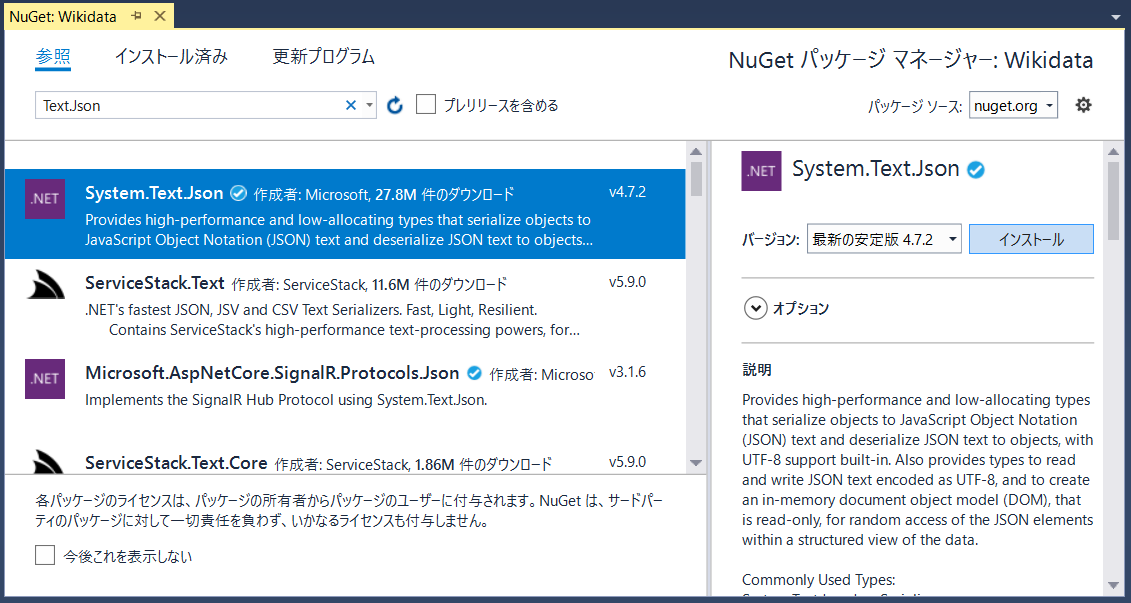Click the v4.7.2 version label
The image size is (1131, 603).
tap(627, 193)
